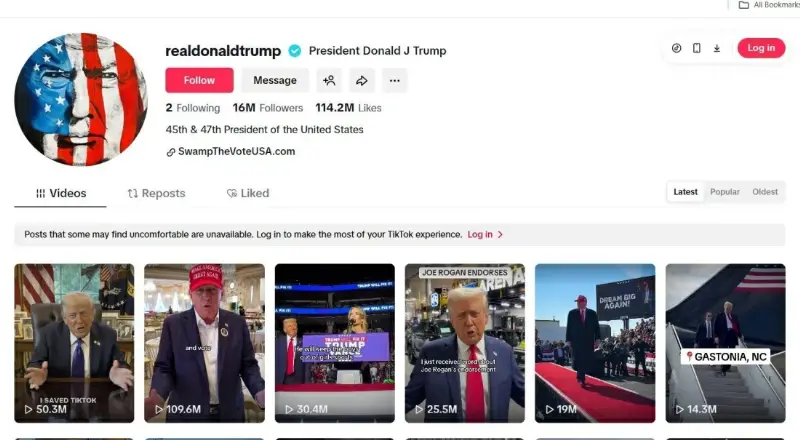
Task: Open the Liked tab
Action: tap(248, 193)
